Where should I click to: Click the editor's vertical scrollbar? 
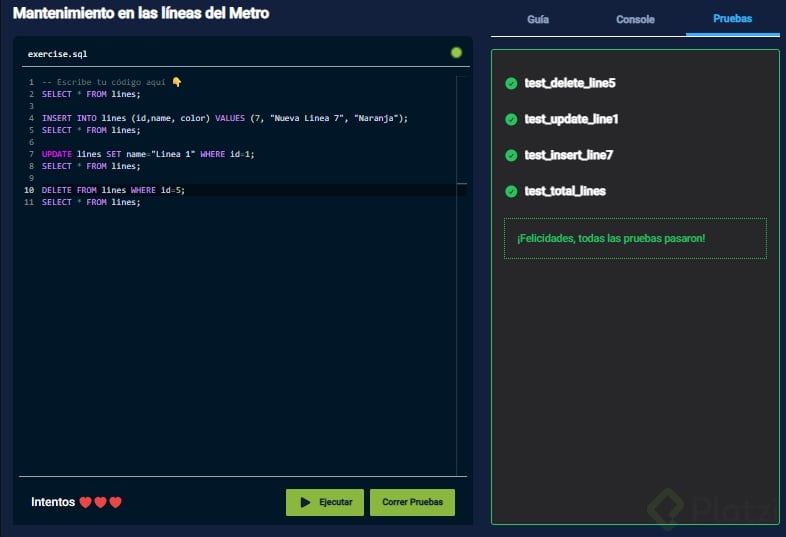pyautogui.click(x=462, y=275)
